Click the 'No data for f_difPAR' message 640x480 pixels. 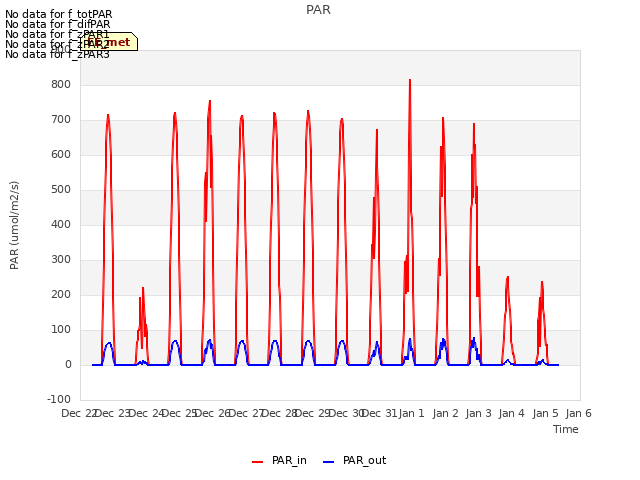pos(58,24)
